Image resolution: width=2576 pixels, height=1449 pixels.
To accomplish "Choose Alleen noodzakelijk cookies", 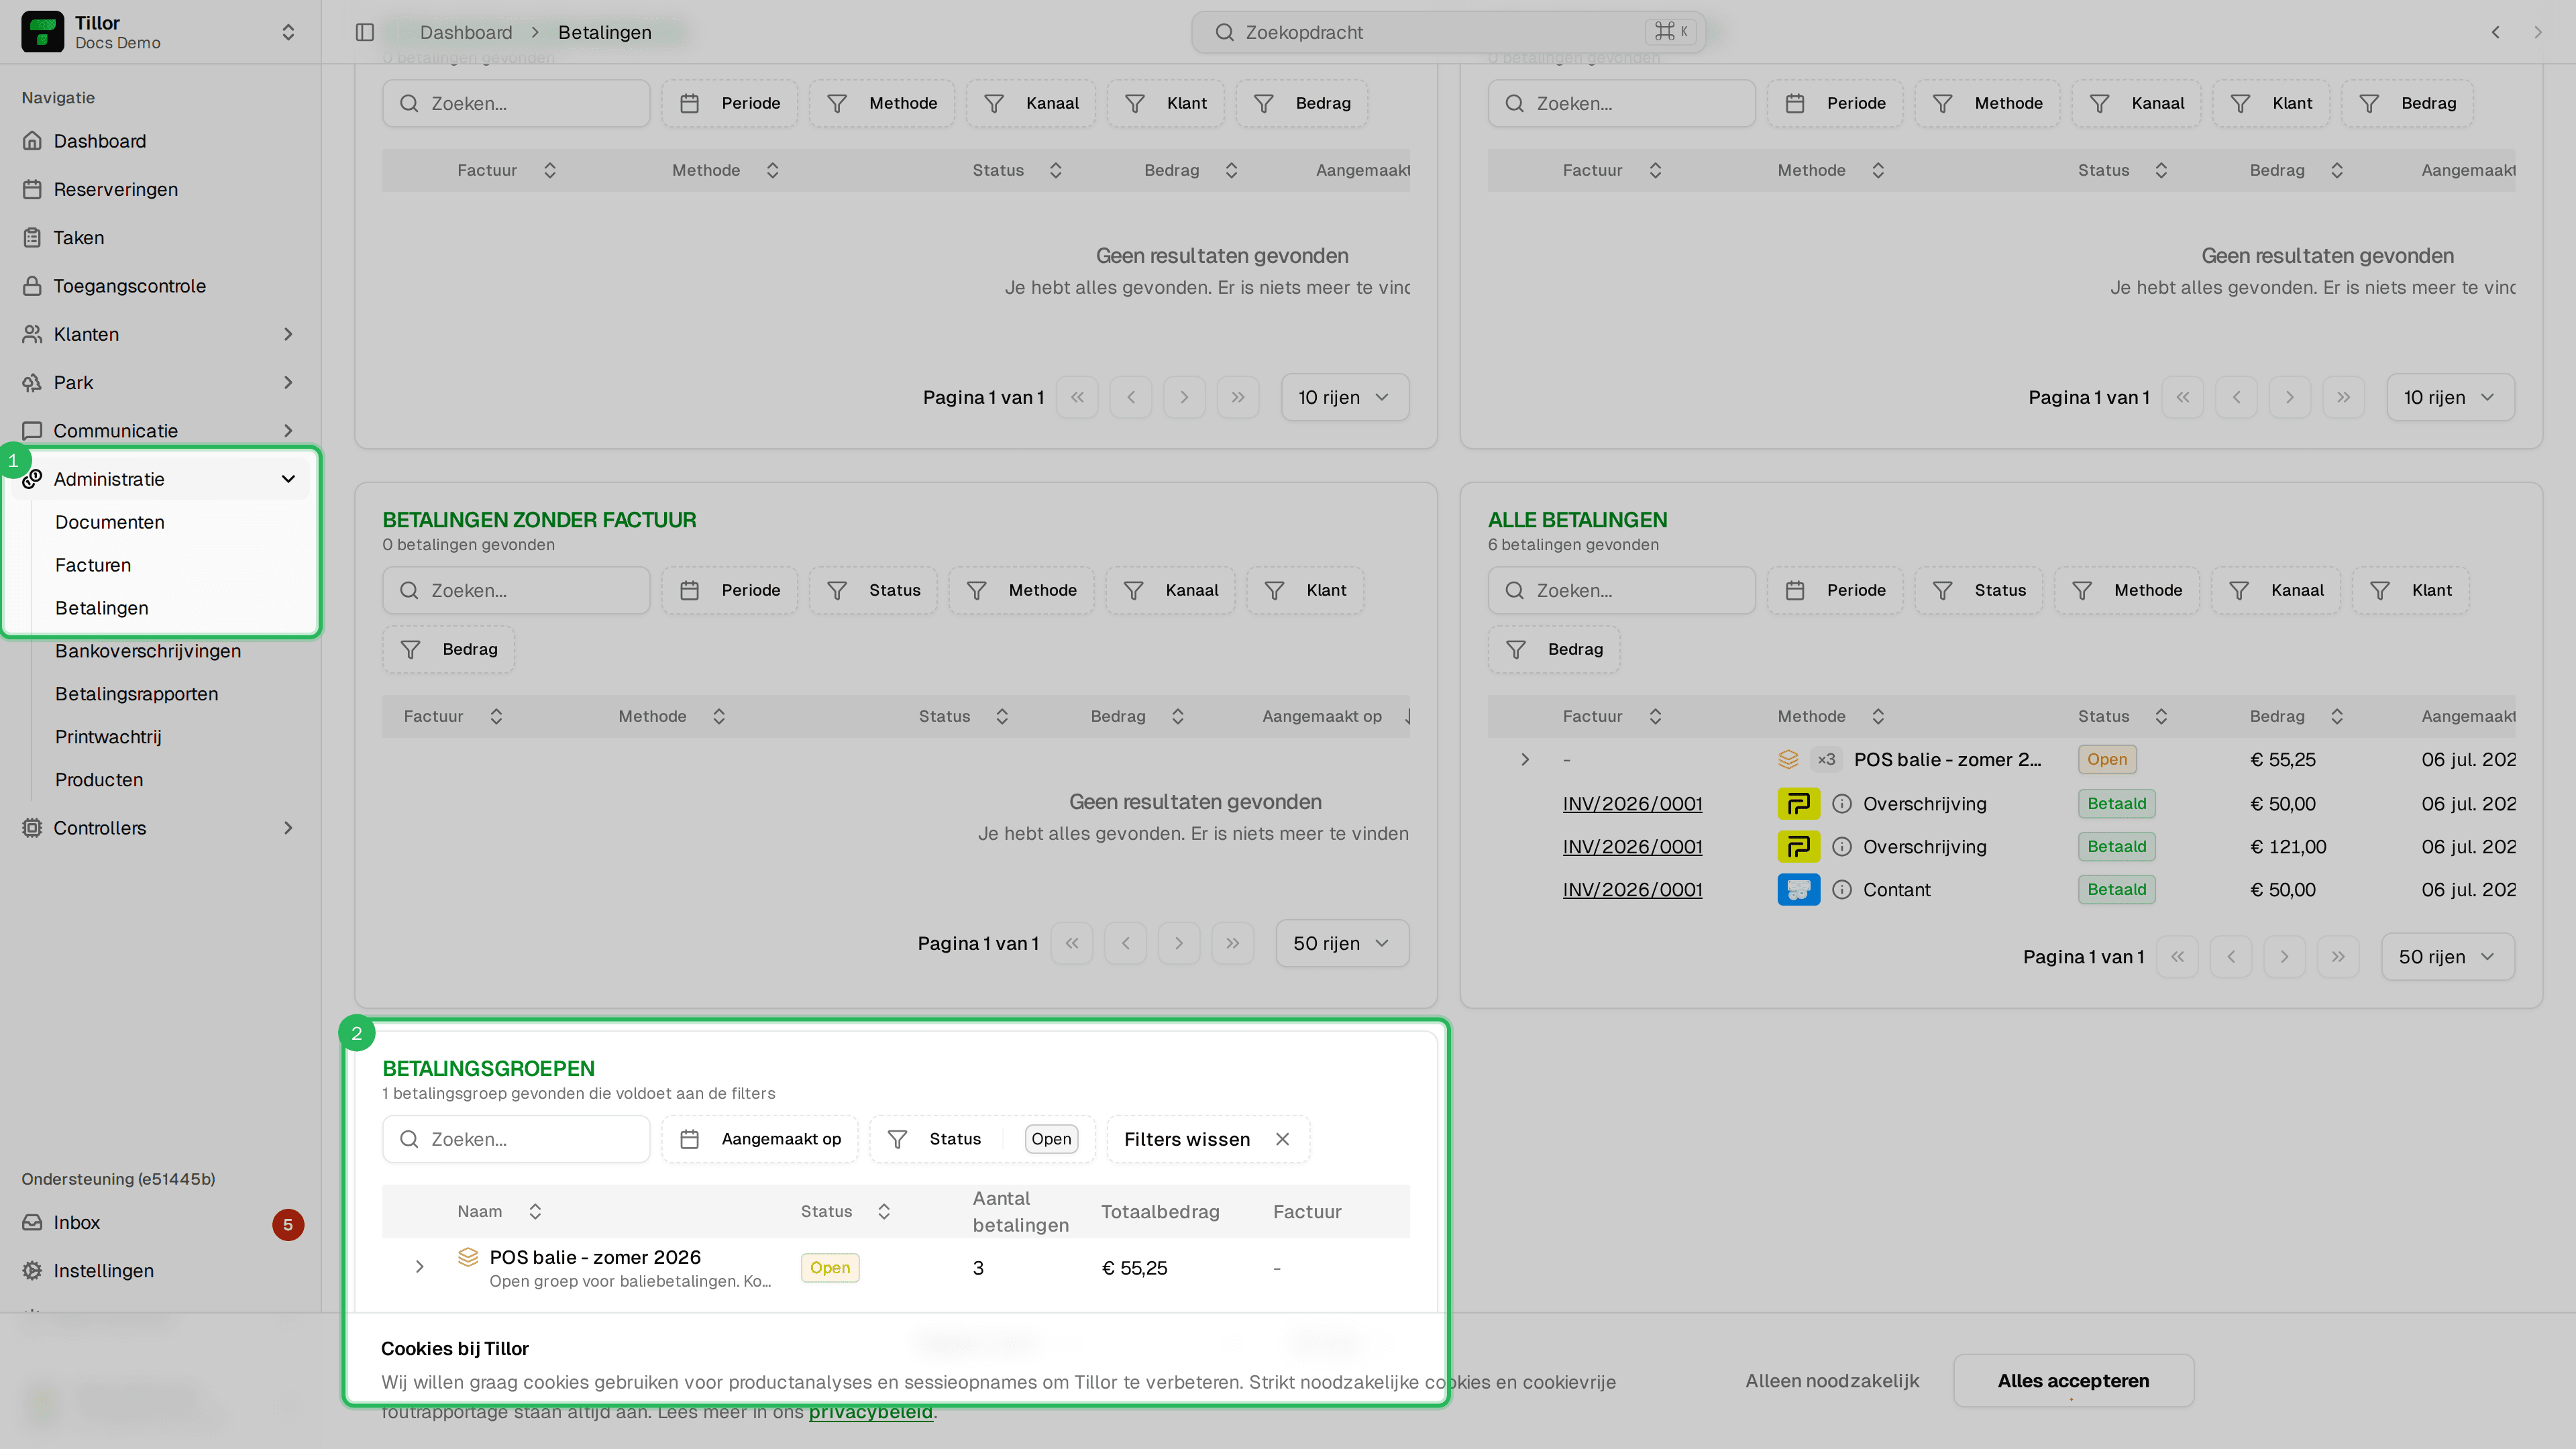I will [x=1832, y=1381].
